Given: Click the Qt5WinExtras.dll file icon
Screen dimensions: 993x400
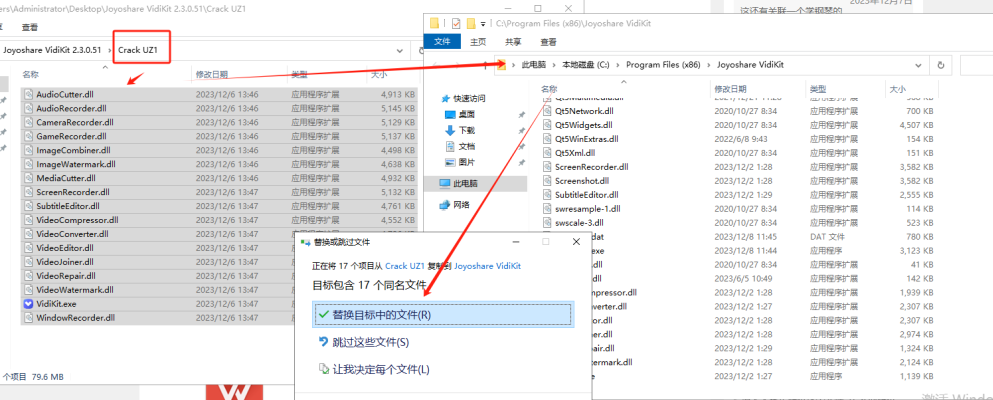Looking at the screenshot, I should (548, 139).
